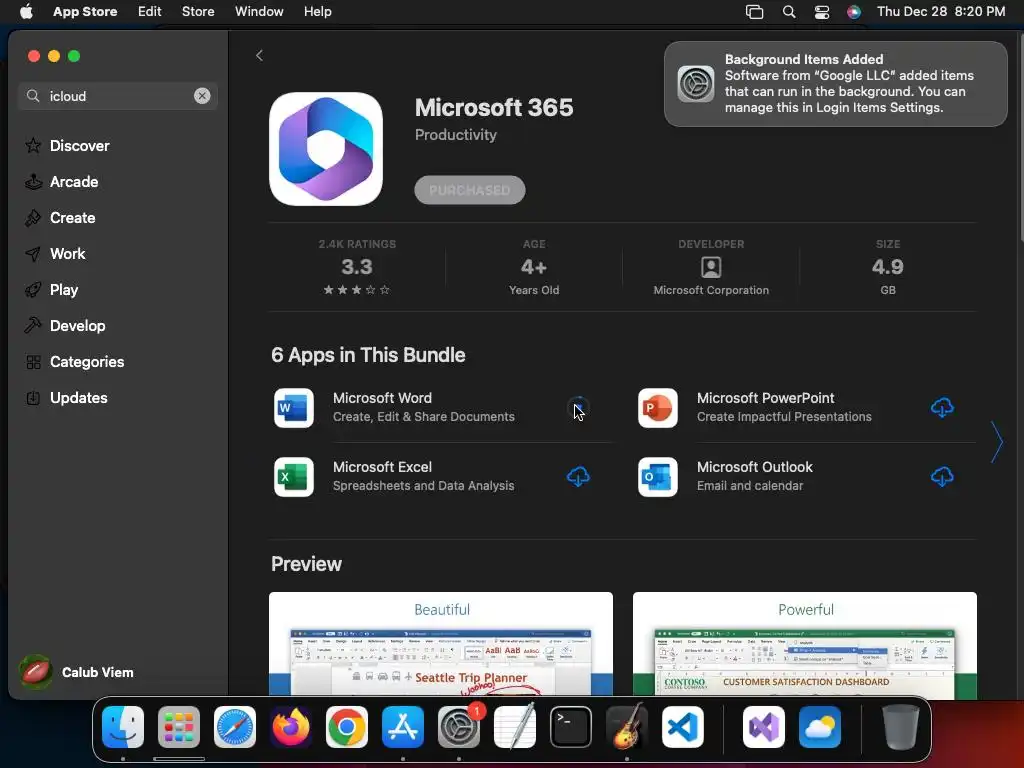Screen dimensions: 1024x768
Task: Select the Develop category
Action: point(65,325)
